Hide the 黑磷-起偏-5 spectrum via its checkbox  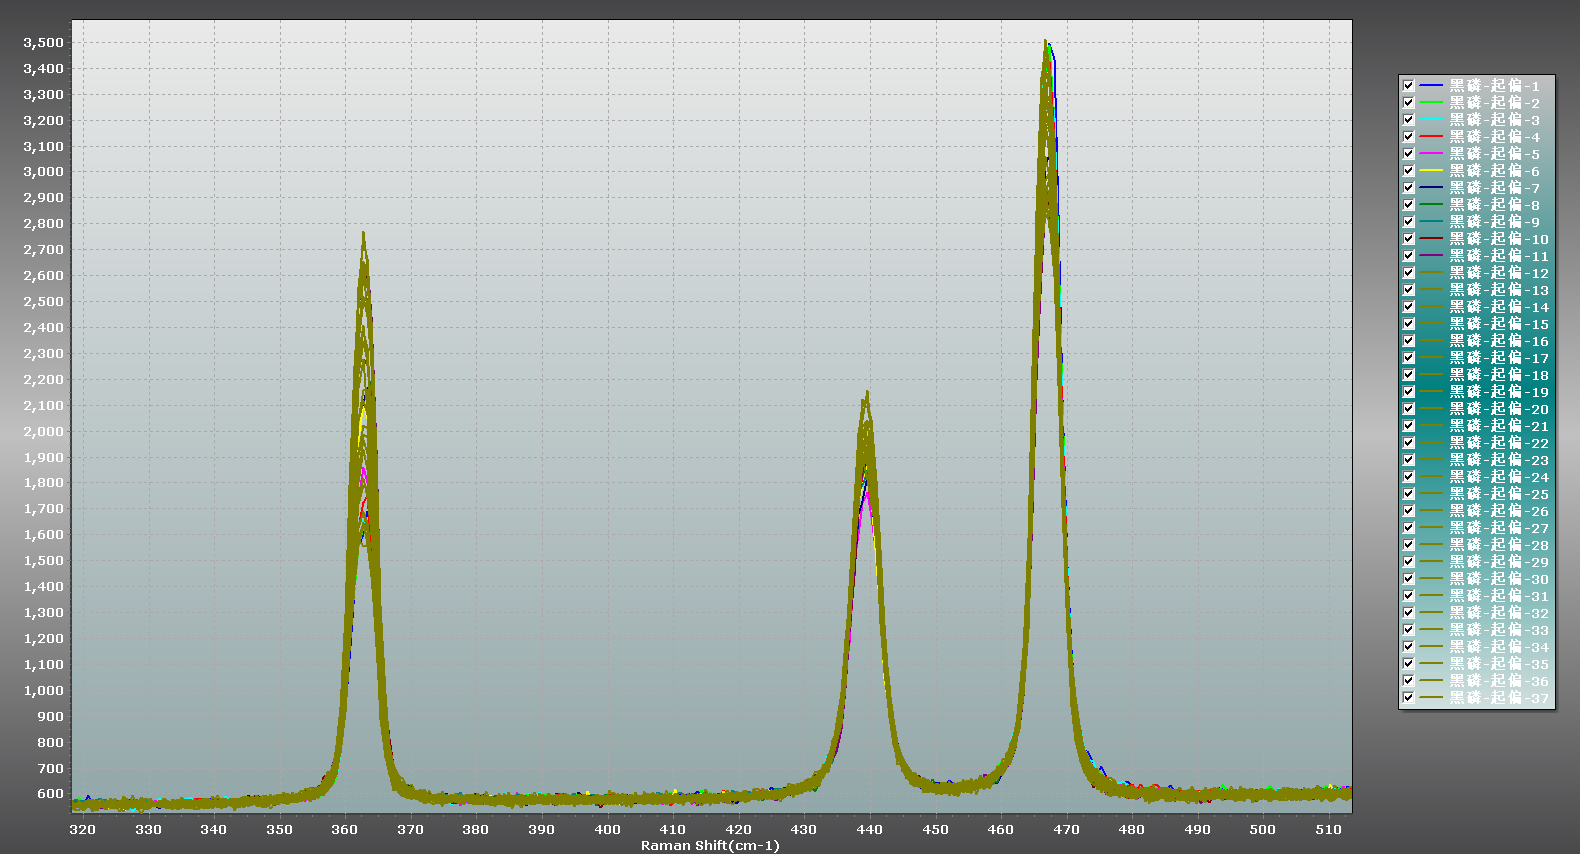pos(1408,154)
